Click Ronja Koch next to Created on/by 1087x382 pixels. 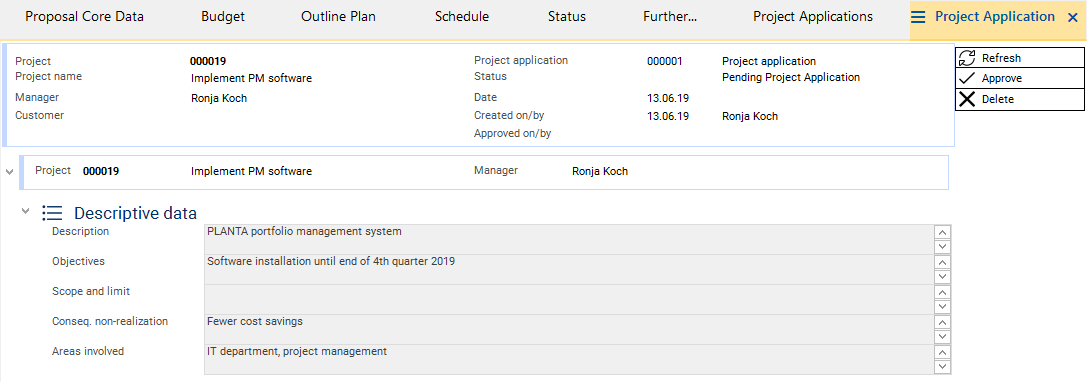749,116
